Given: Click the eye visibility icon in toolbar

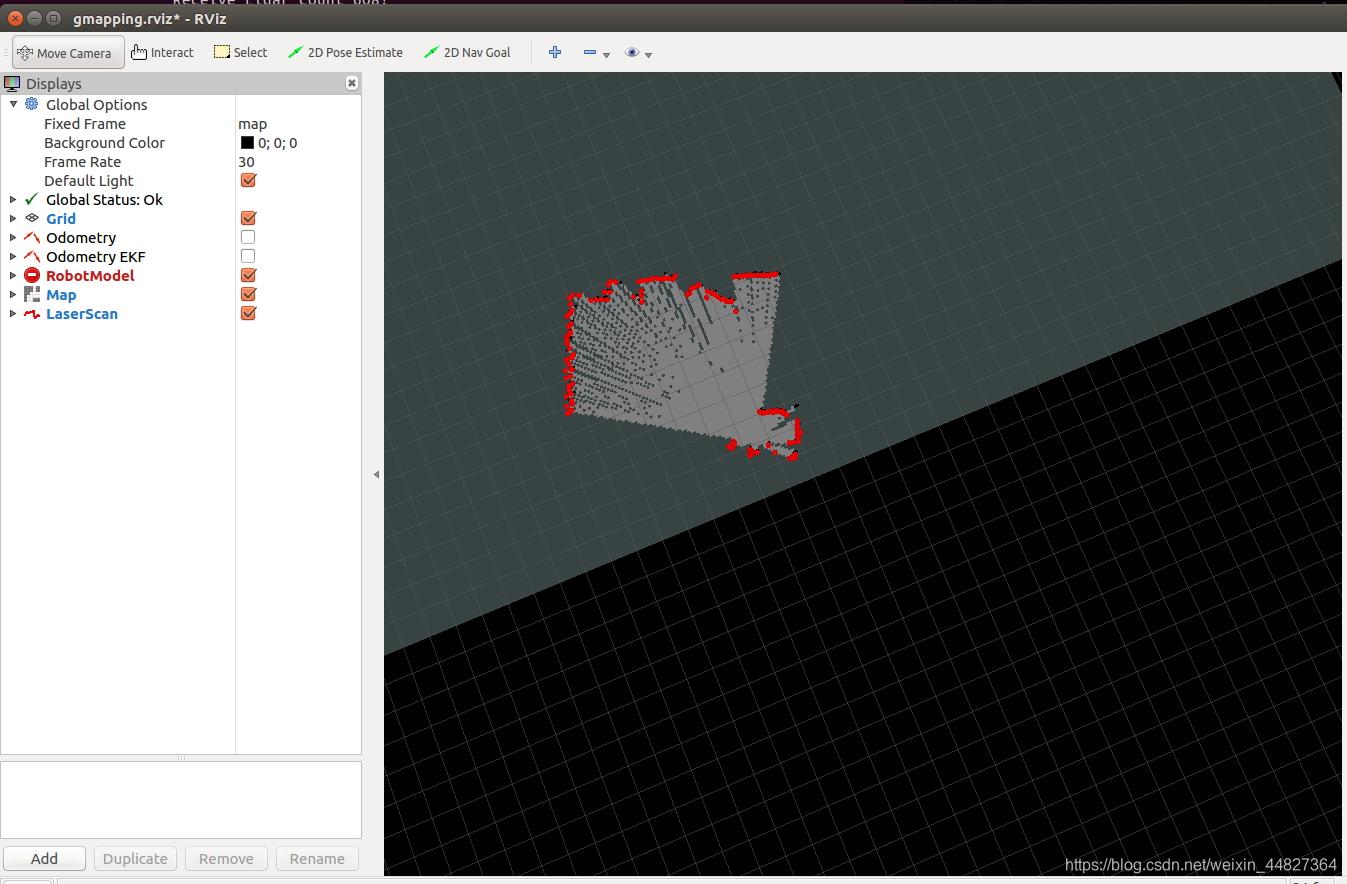Looking at the screenshot, I should coord(632,52).
